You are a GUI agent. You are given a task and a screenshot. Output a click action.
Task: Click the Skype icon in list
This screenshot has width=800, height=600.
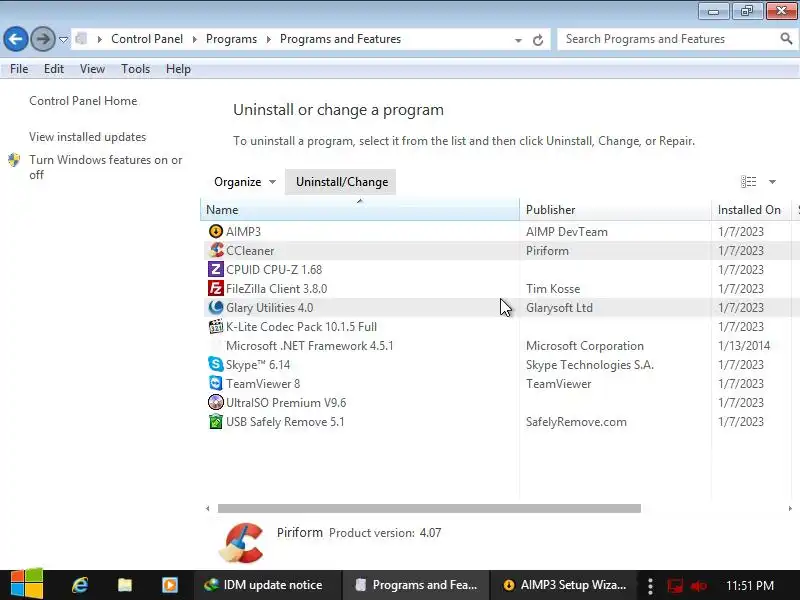coord(216,365)
